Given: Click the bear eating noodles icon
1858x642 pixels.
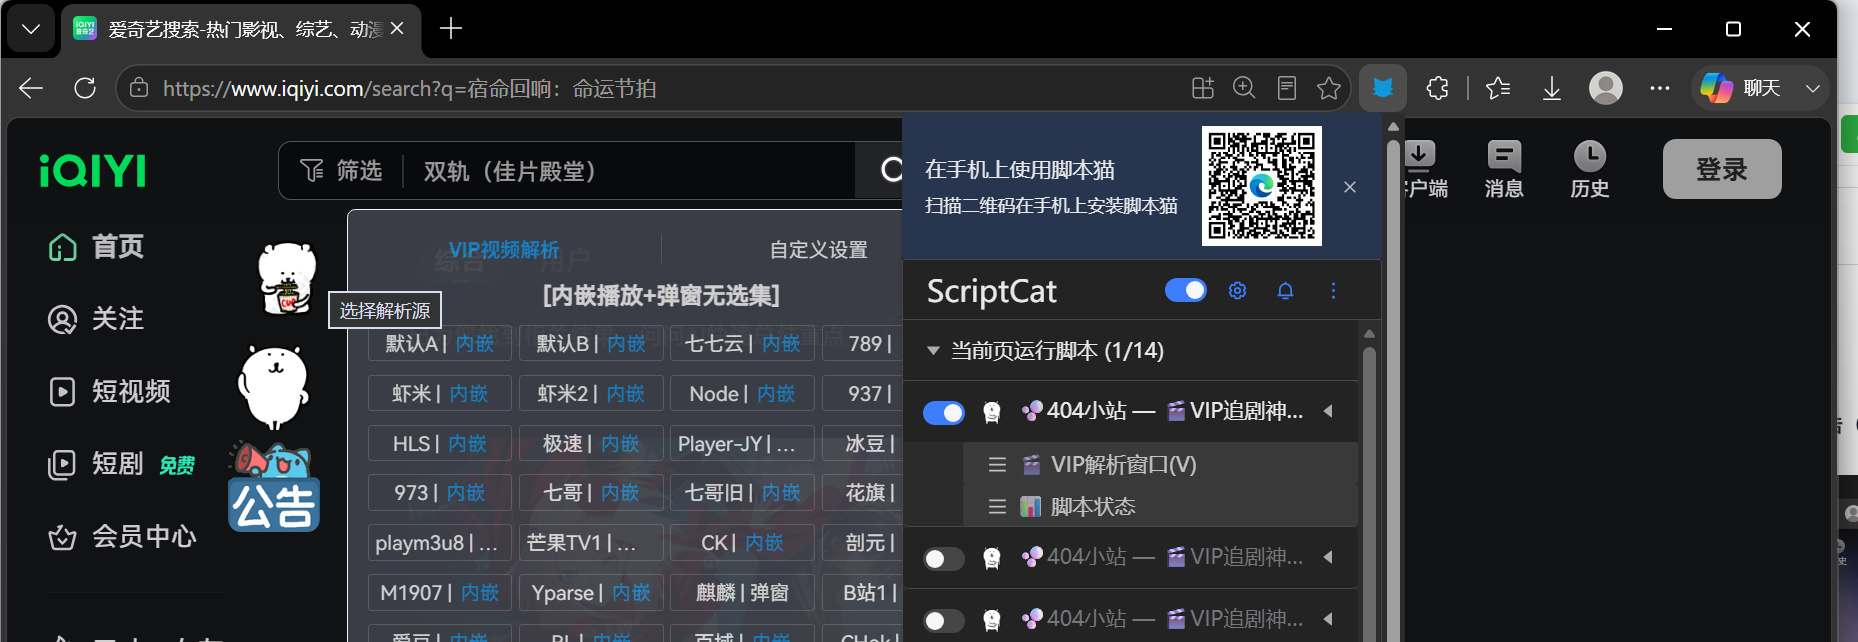Looking at the screenshot, I should click(x=287, y=279).
